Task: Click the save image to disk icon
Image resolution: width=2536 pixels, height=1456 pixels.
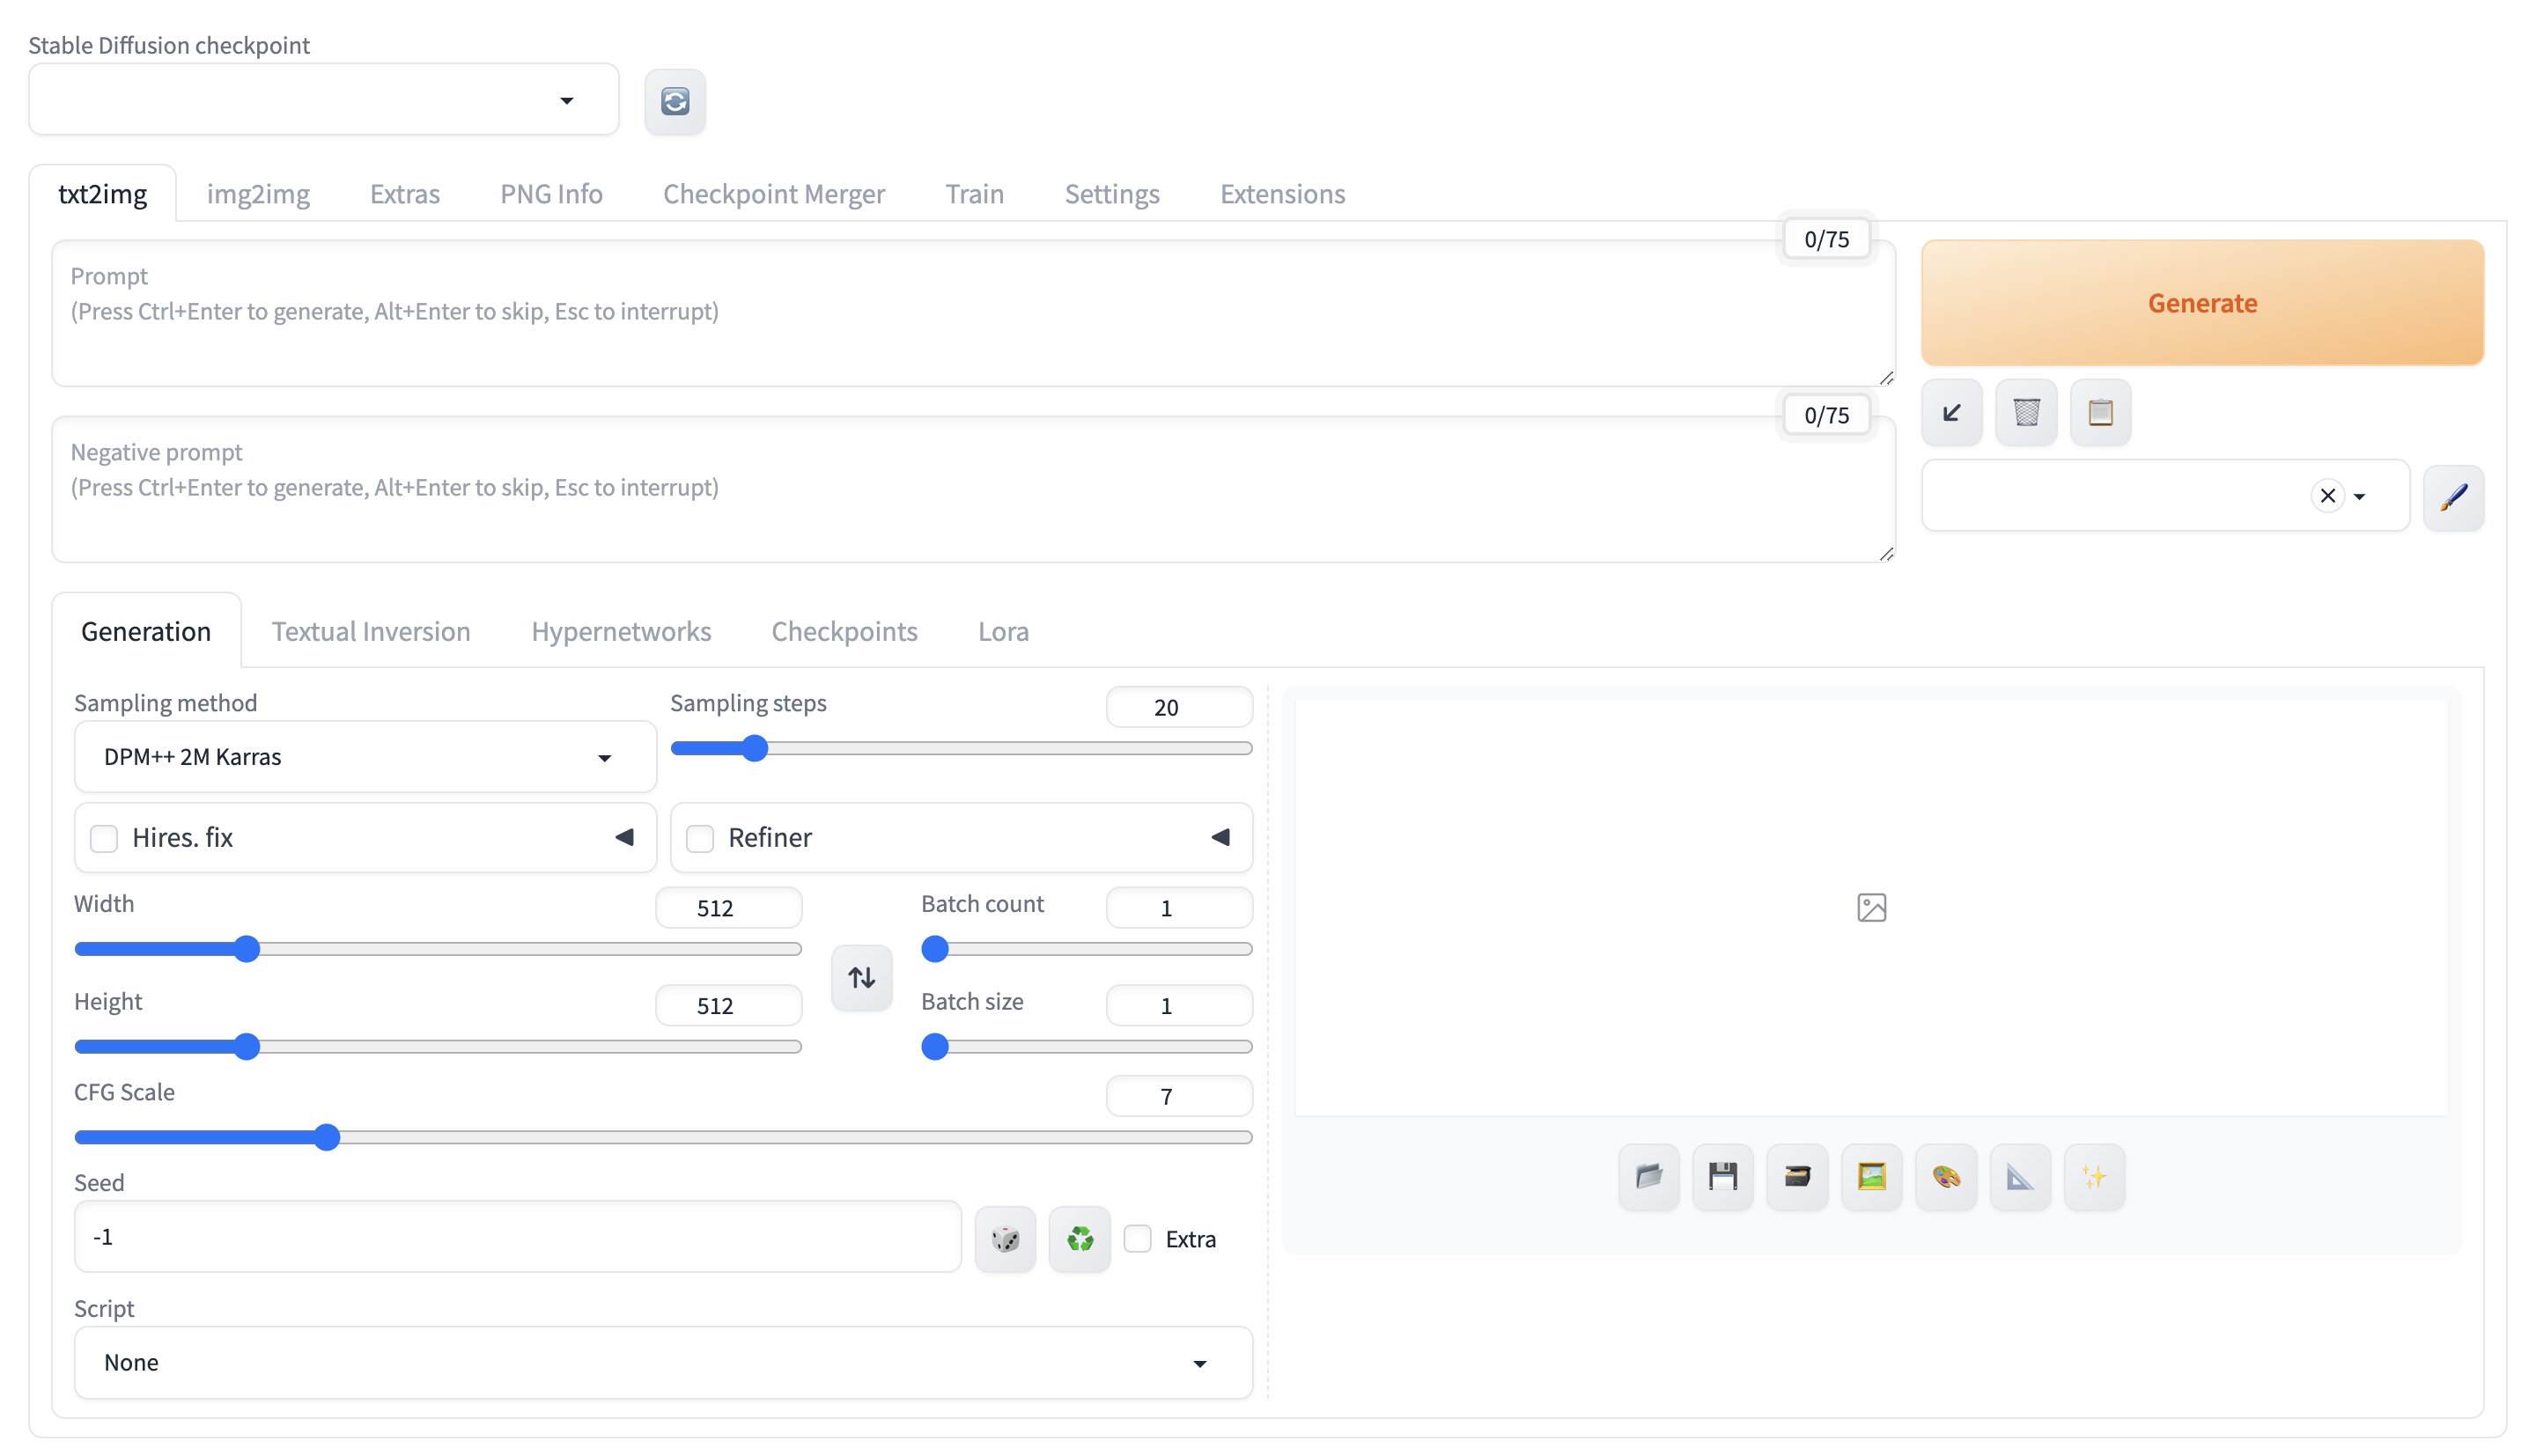Action: tap(1721, 1175)
